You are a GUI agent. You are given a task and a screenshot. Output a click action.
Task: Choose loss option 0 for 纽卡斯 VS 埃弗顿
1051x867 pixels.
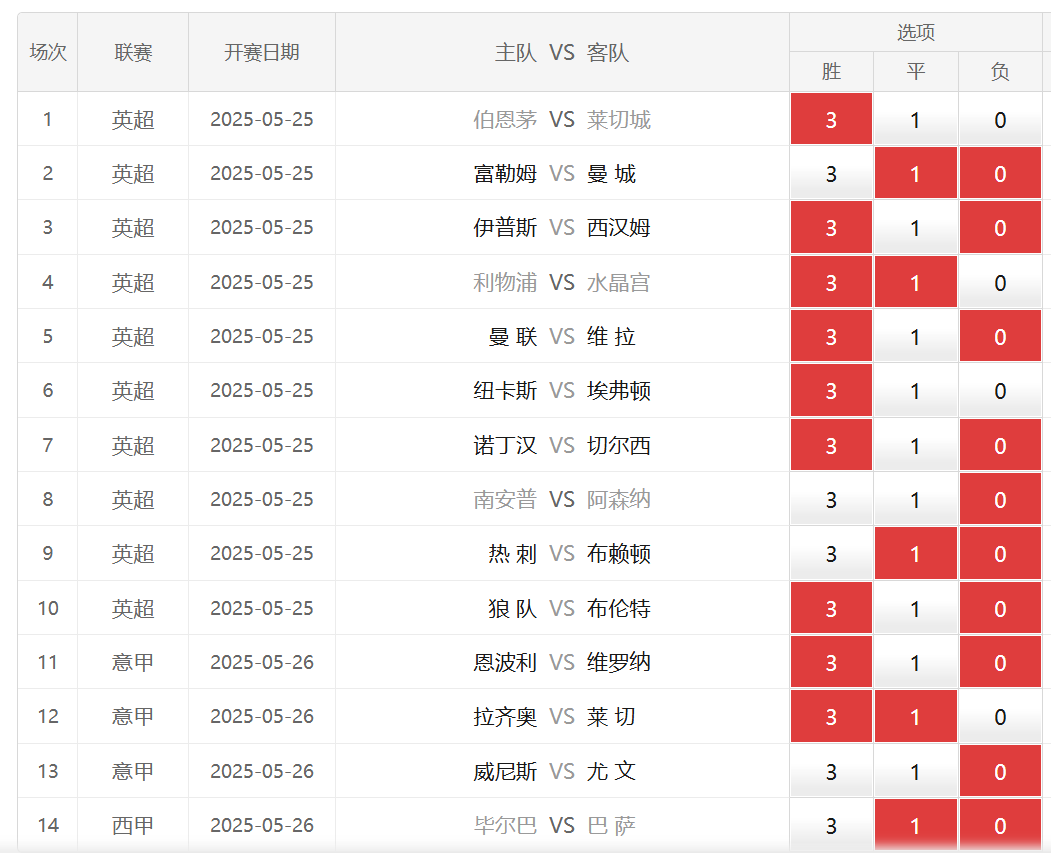tap(1000, 391)
